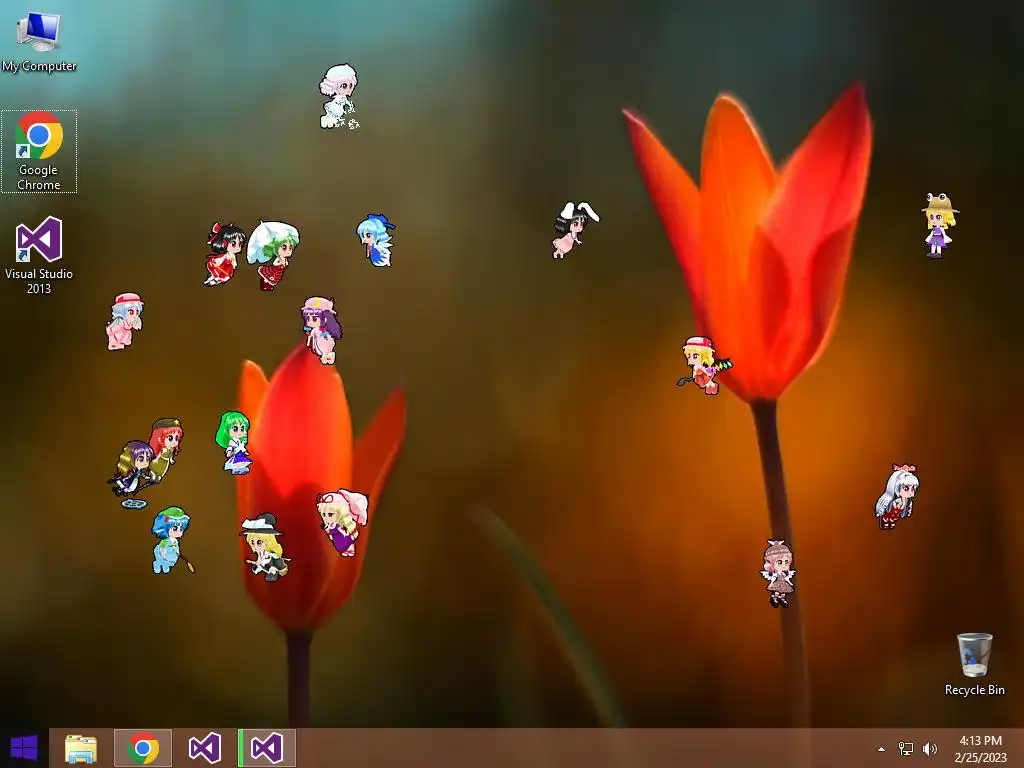The height and width of the screenshot is (768, 1024).
Task: Click the white-haired mascot at top center
Action: click(339, 96)
